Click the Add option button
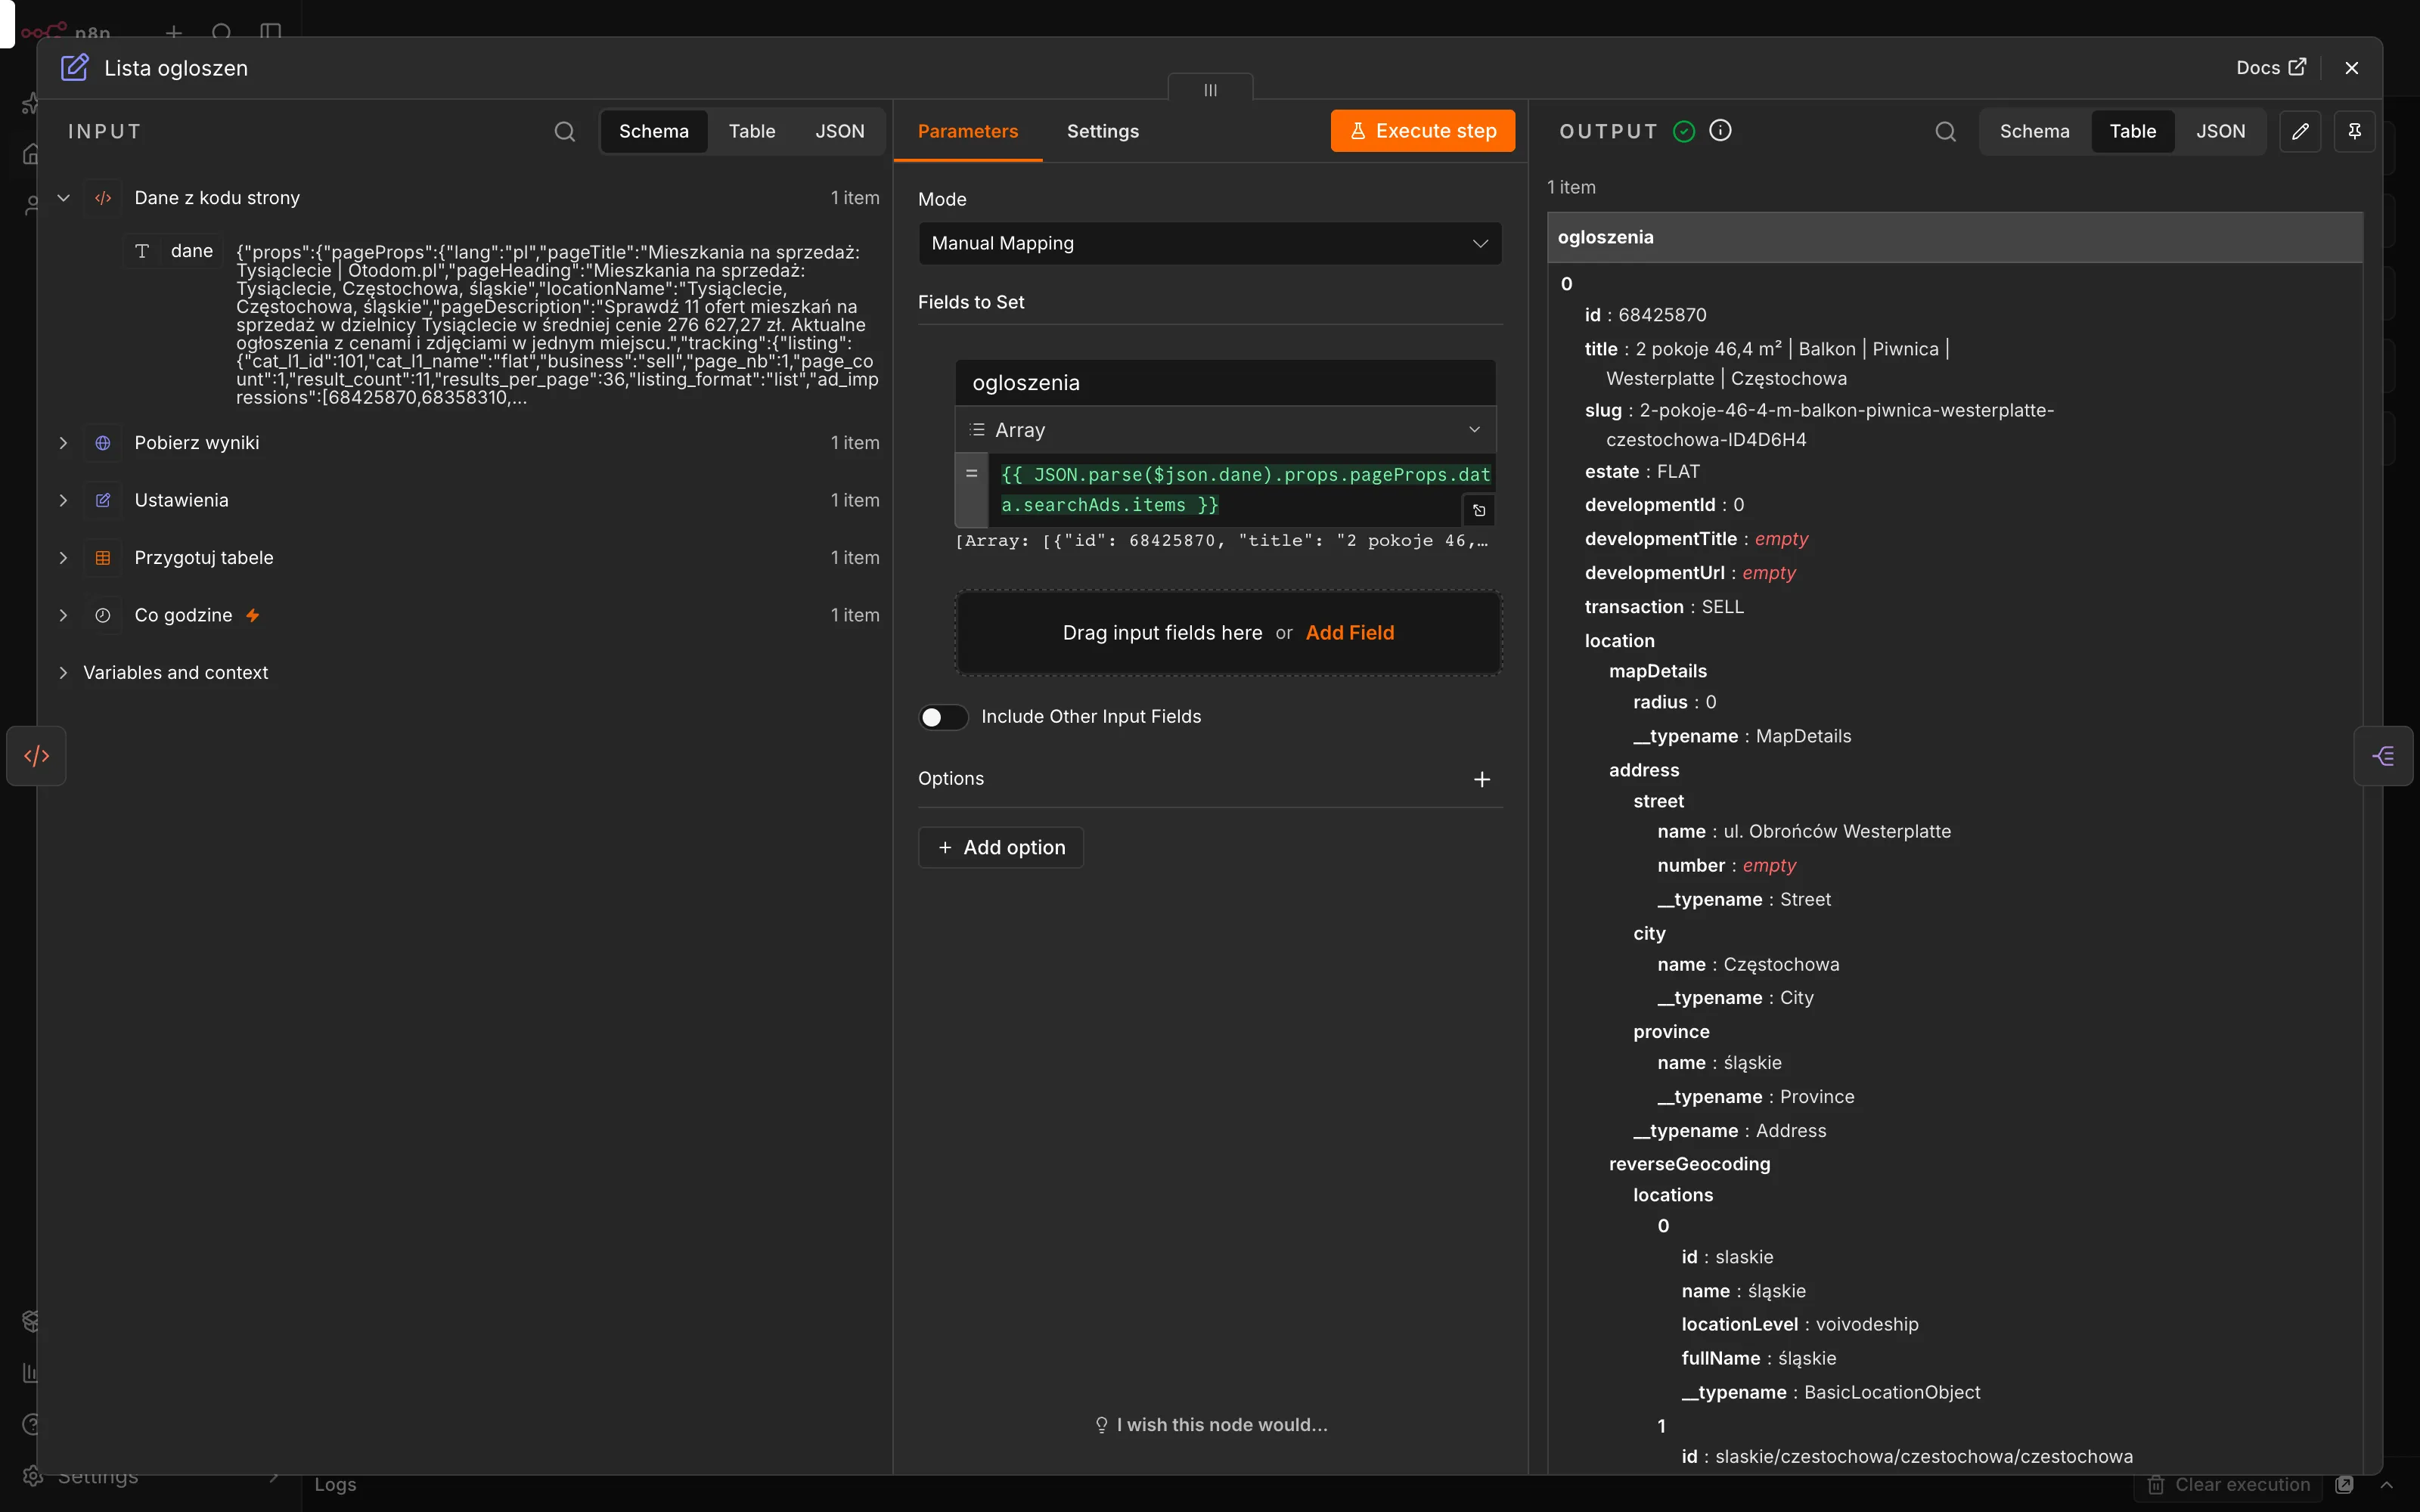This screenshot has height=1512, width=2420. tap(1001, 848)
